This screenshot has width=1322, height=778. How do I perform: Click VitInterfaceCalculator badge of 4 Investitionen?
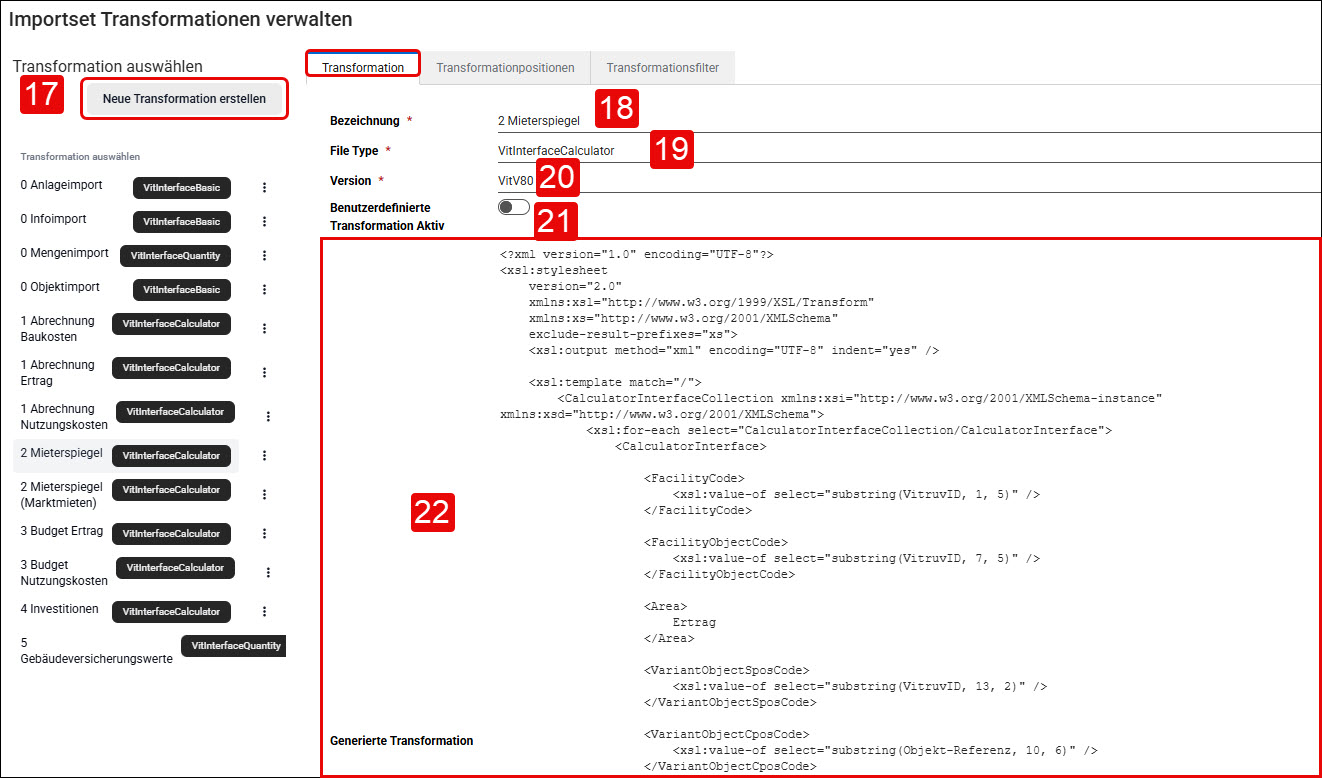(171, 611)
